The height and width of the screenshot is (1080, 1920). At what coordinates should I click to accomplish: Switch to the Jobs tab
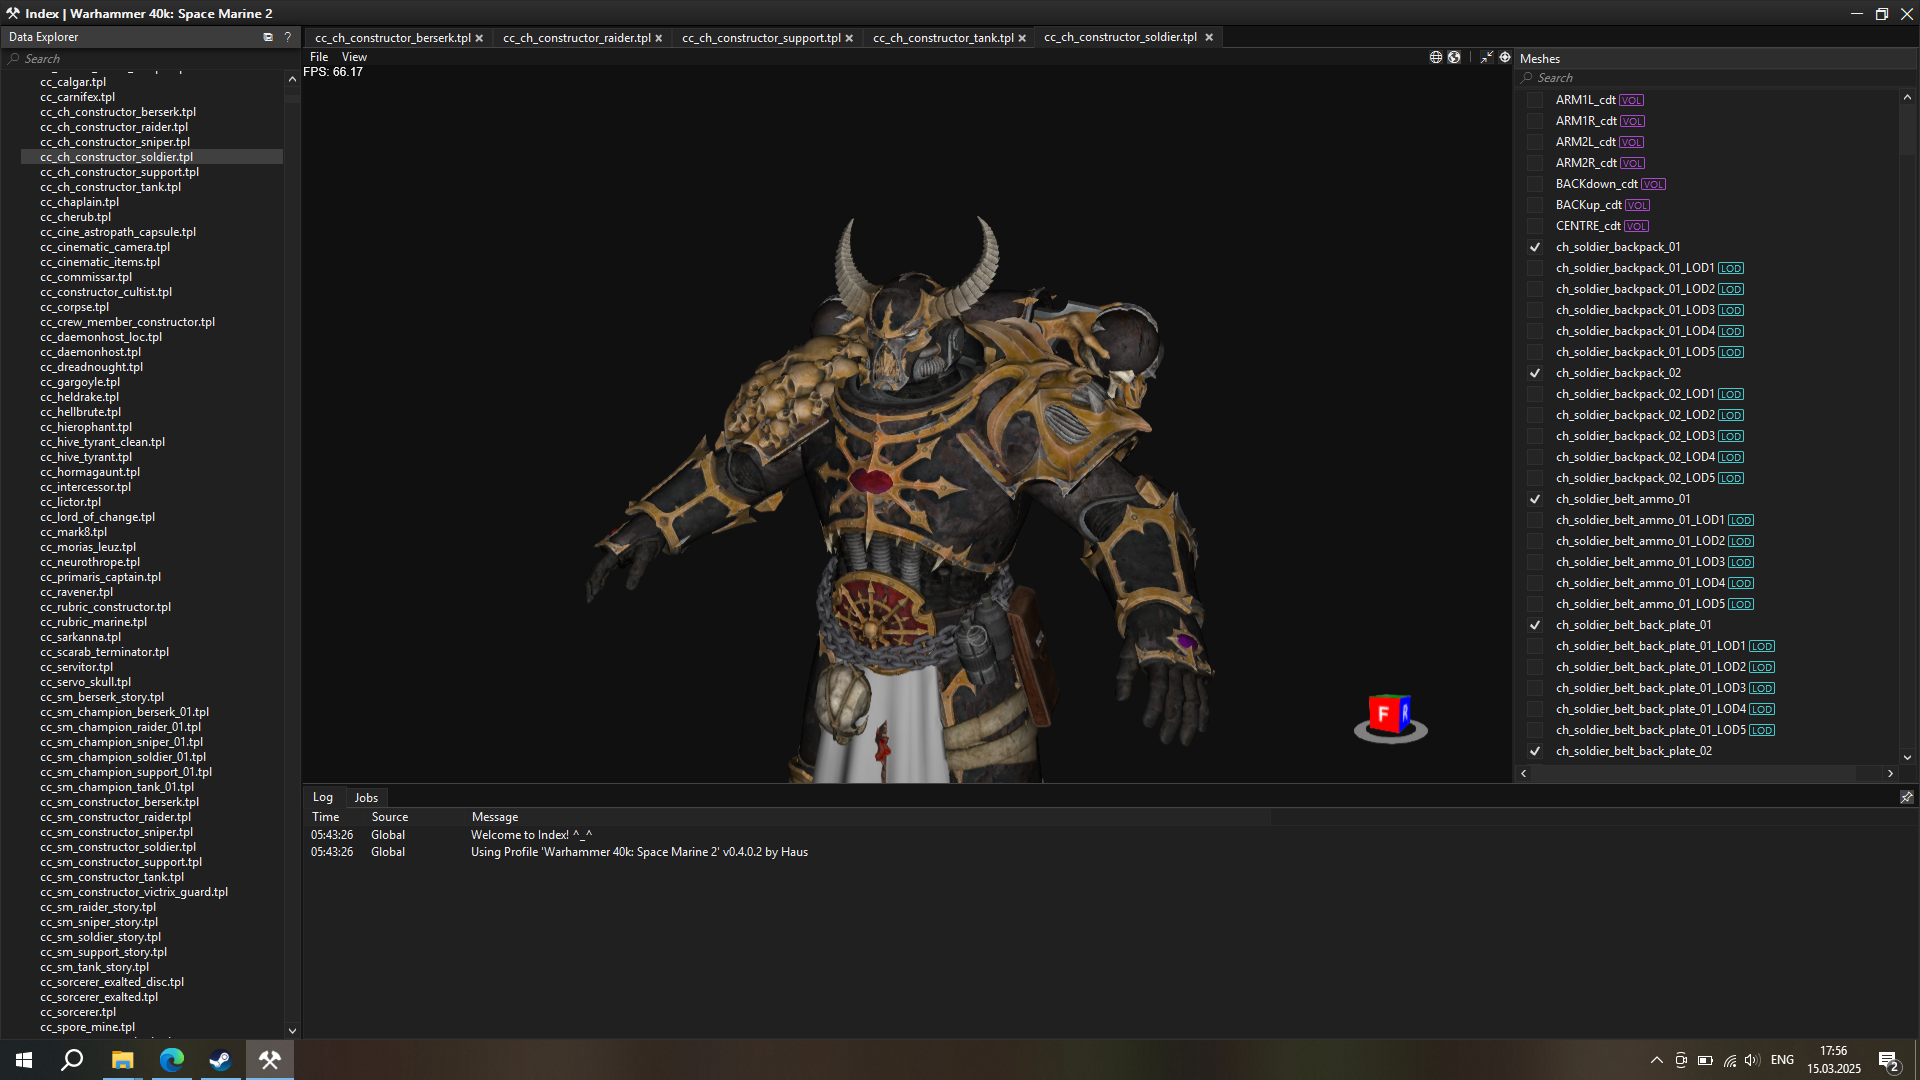[366, 798]
